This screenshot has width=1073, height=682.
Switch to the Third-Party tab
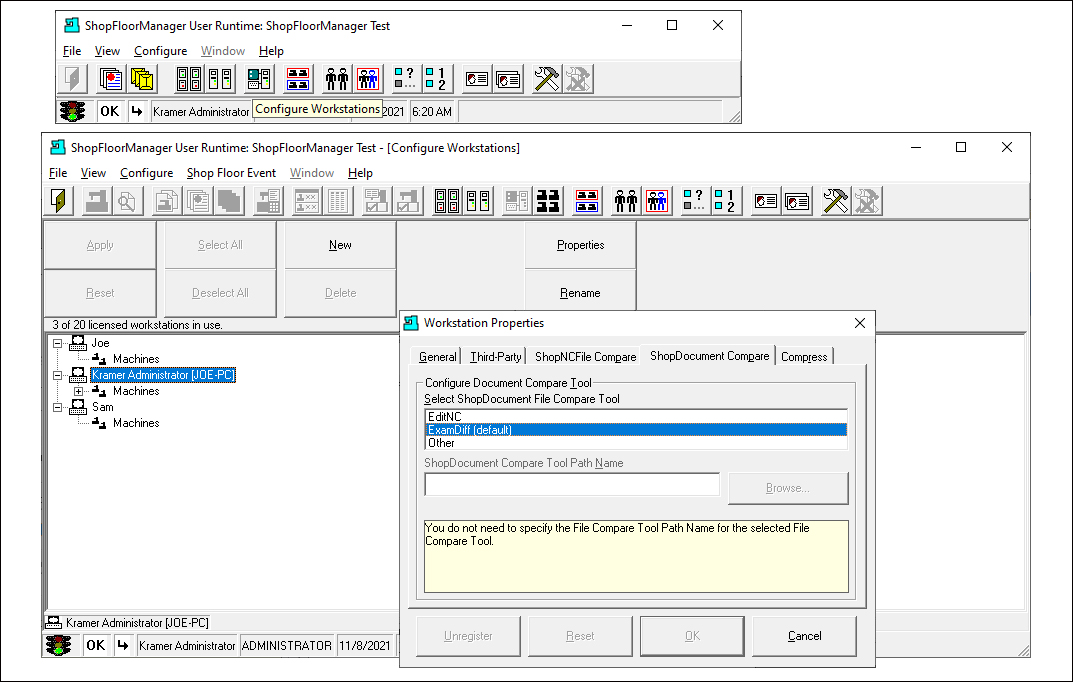[495, 356]
